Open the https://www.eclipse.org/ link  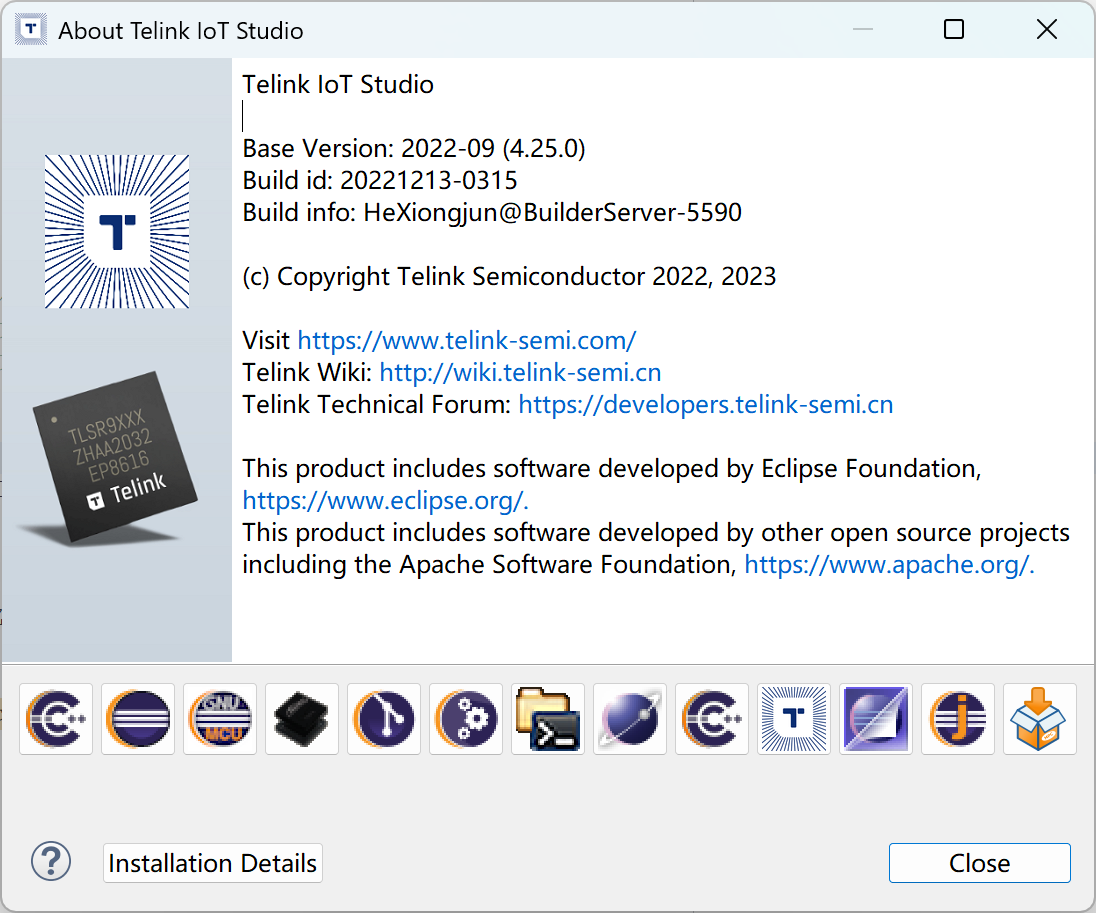point(383,501)
